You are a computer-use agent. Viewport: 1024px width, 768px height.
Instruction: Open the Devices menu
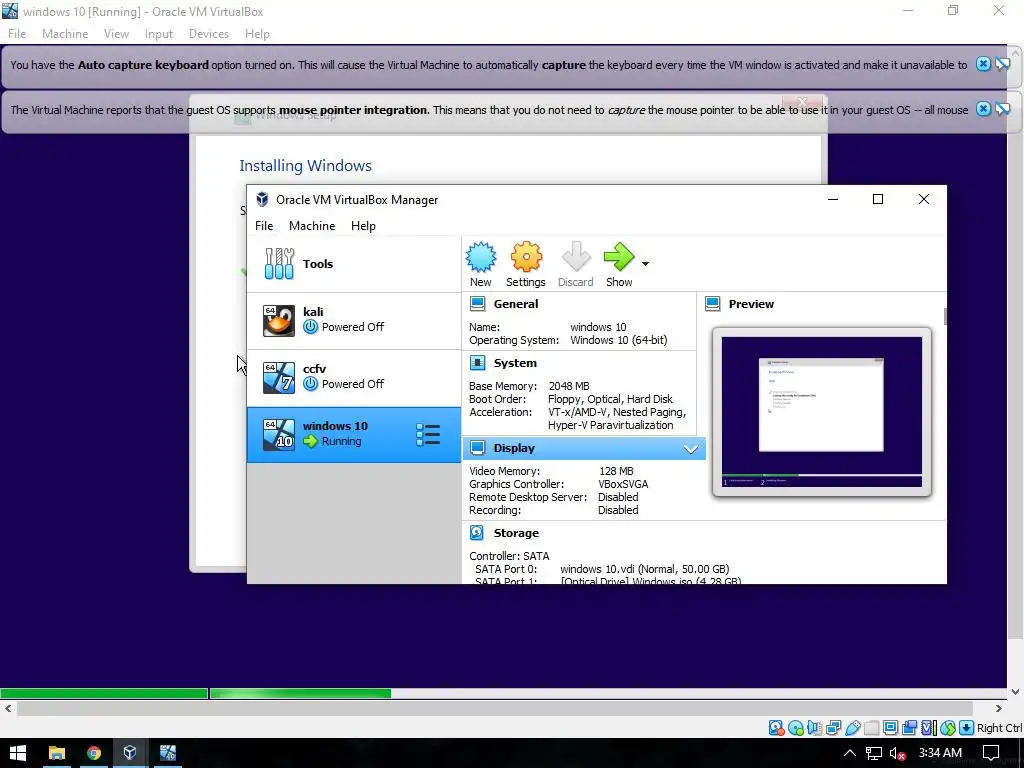[208, 34]
